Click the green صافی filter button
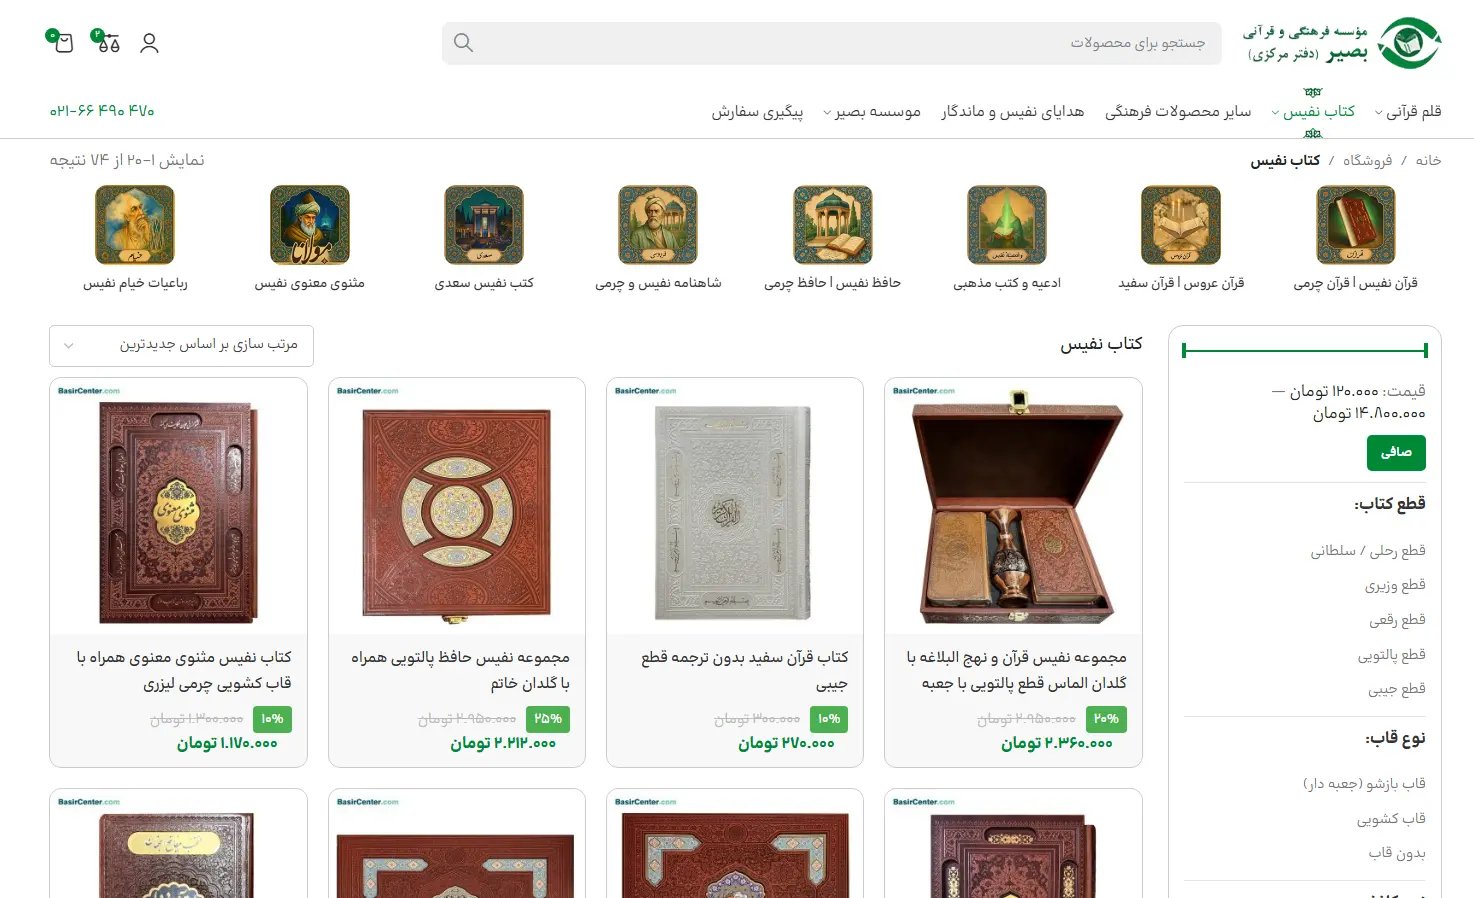1474x898 pixels. click(1396, 453)
